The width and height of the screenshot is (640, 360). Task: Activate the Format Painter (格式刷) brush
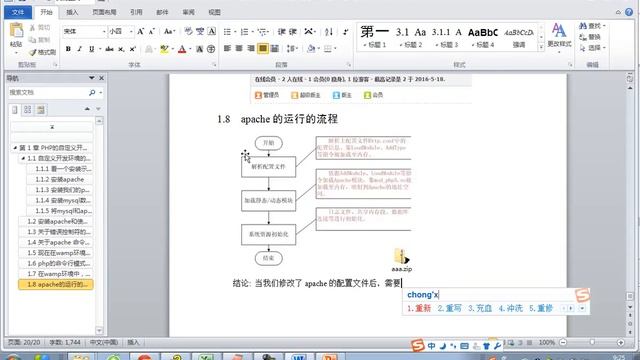(x=33, y=52)
